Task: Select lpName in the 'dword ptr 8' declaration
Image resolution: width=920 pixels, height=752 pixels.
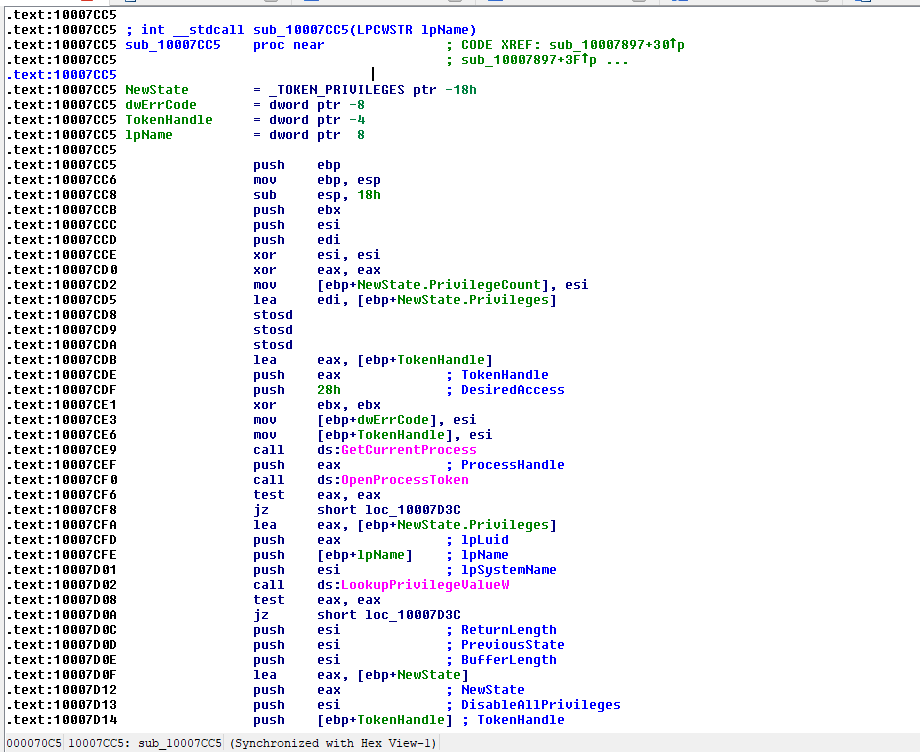Action: click(x=148, y=135)
